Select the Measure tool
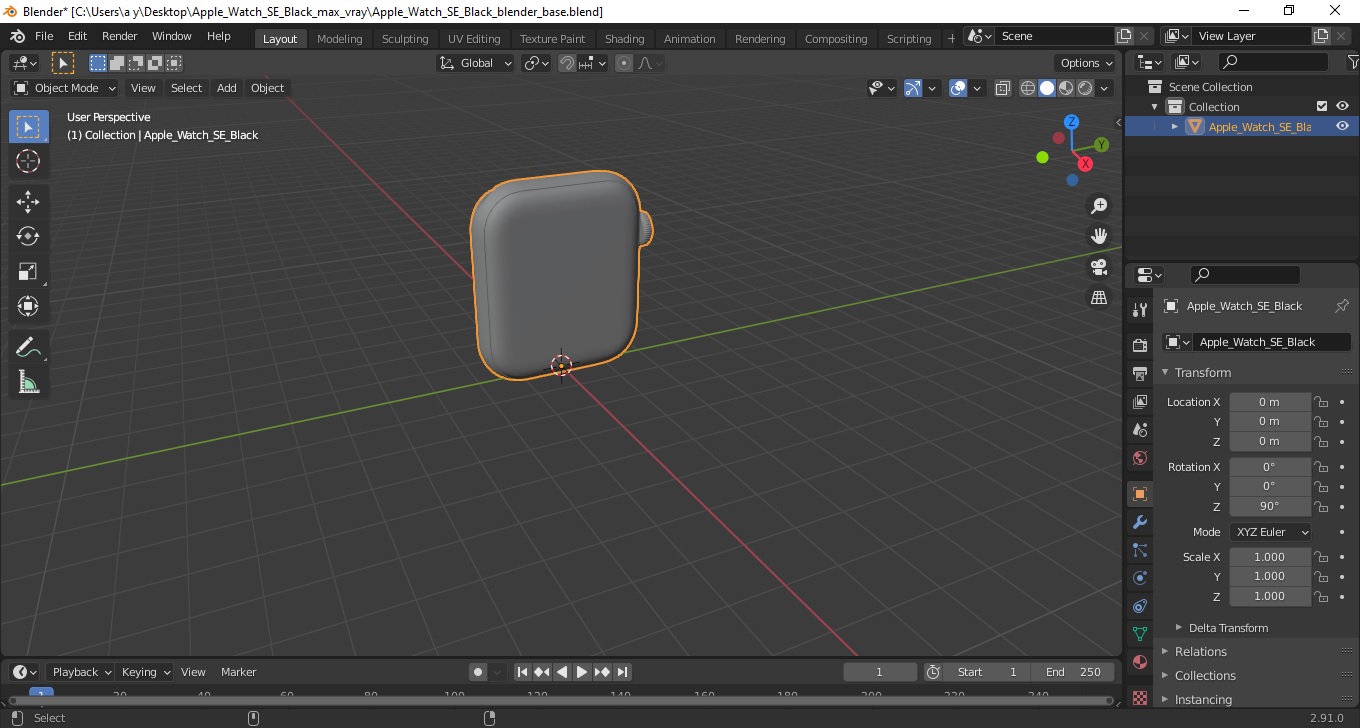Image resolution: width=1360 pixels, height=728 pixels. [28, 382]
